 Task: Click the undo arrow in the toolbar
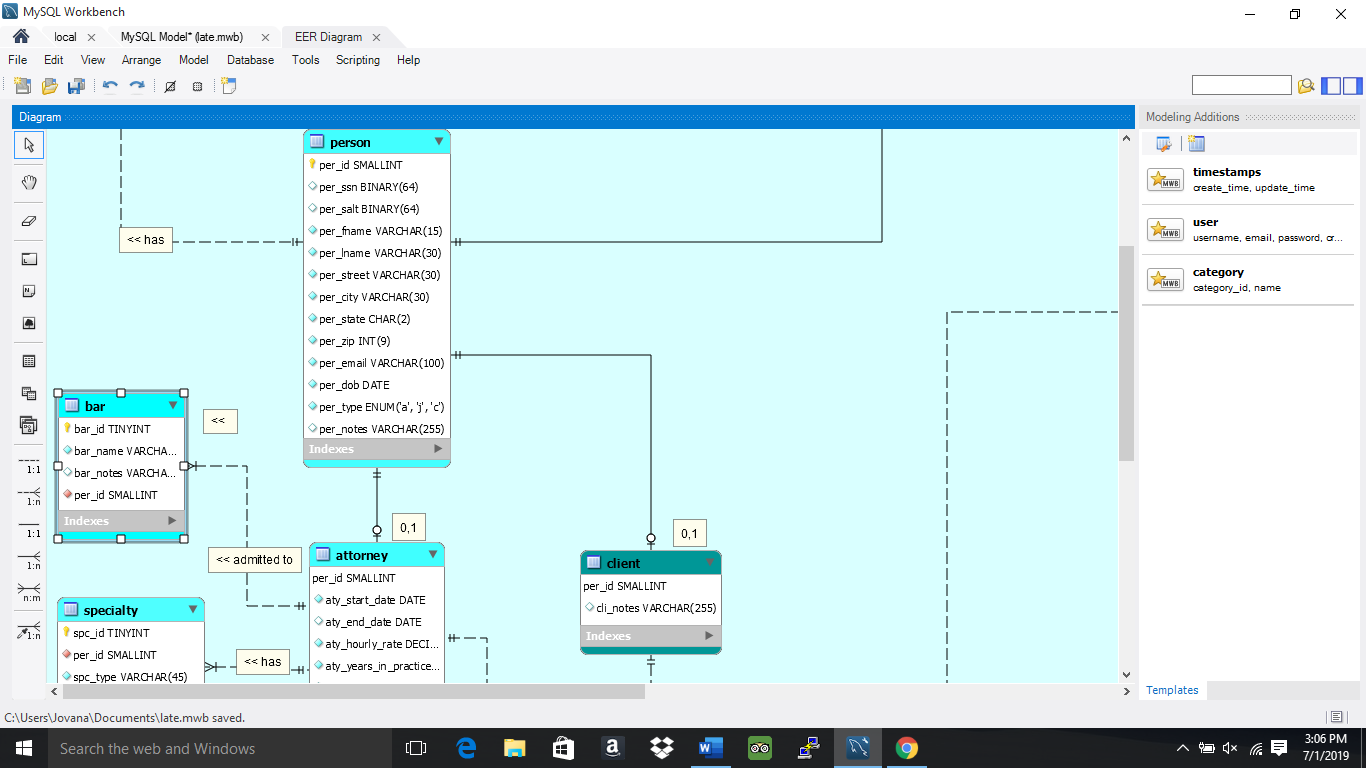pyautogui.click(x=110, y=86)
